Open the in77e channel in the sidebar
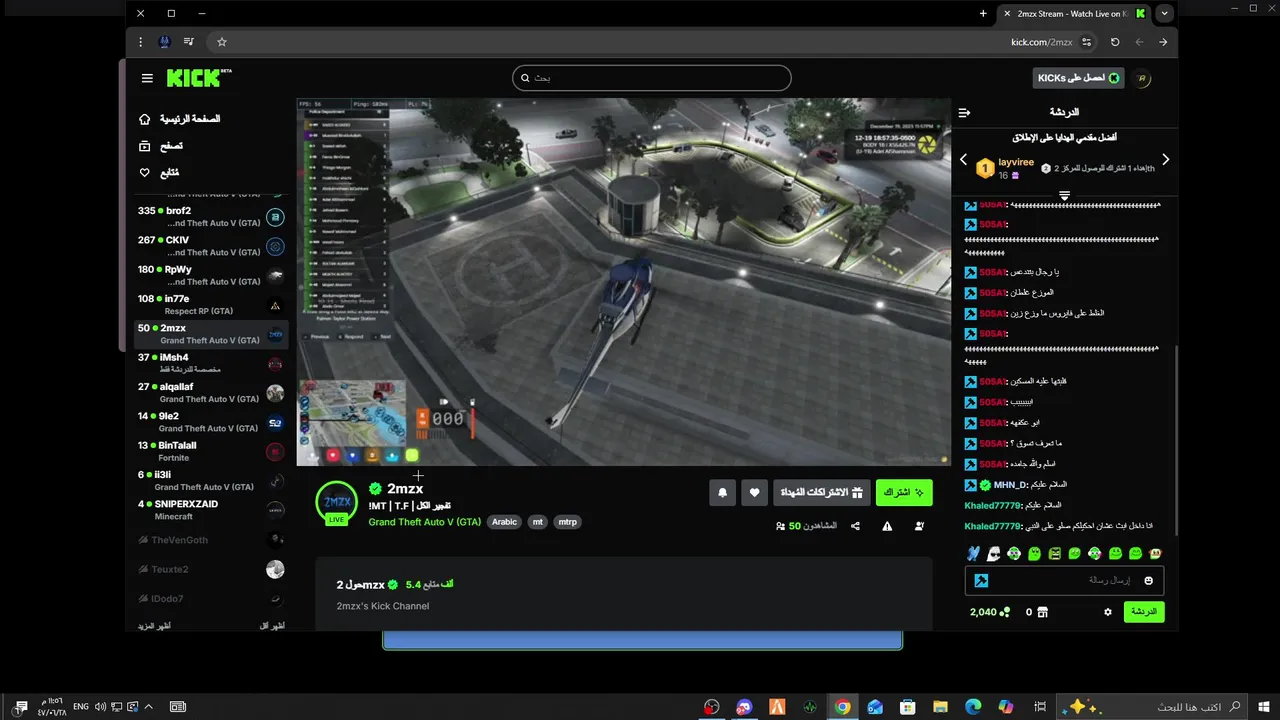The height and width of the screenshot is (720, 1280). point(211,305)
